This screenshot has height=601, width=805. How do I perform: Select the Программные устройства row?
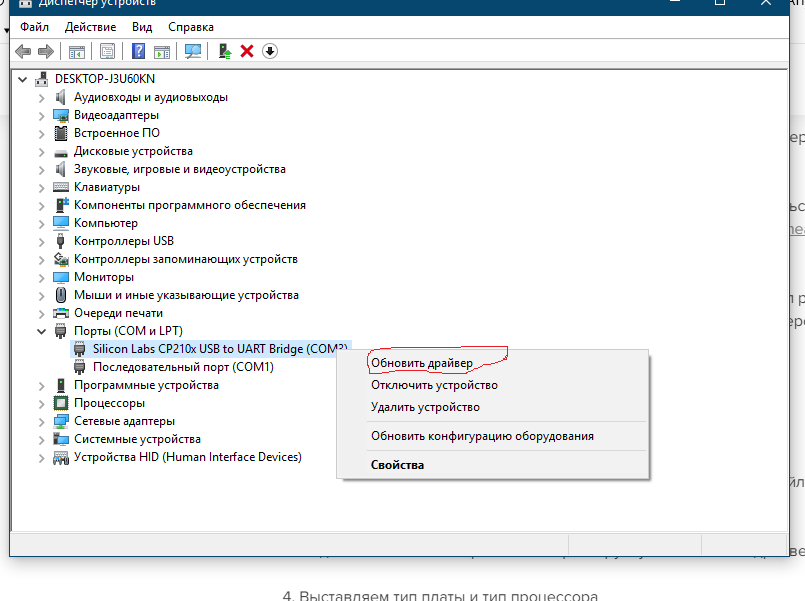pyautogui.click(x=146, y=385)
